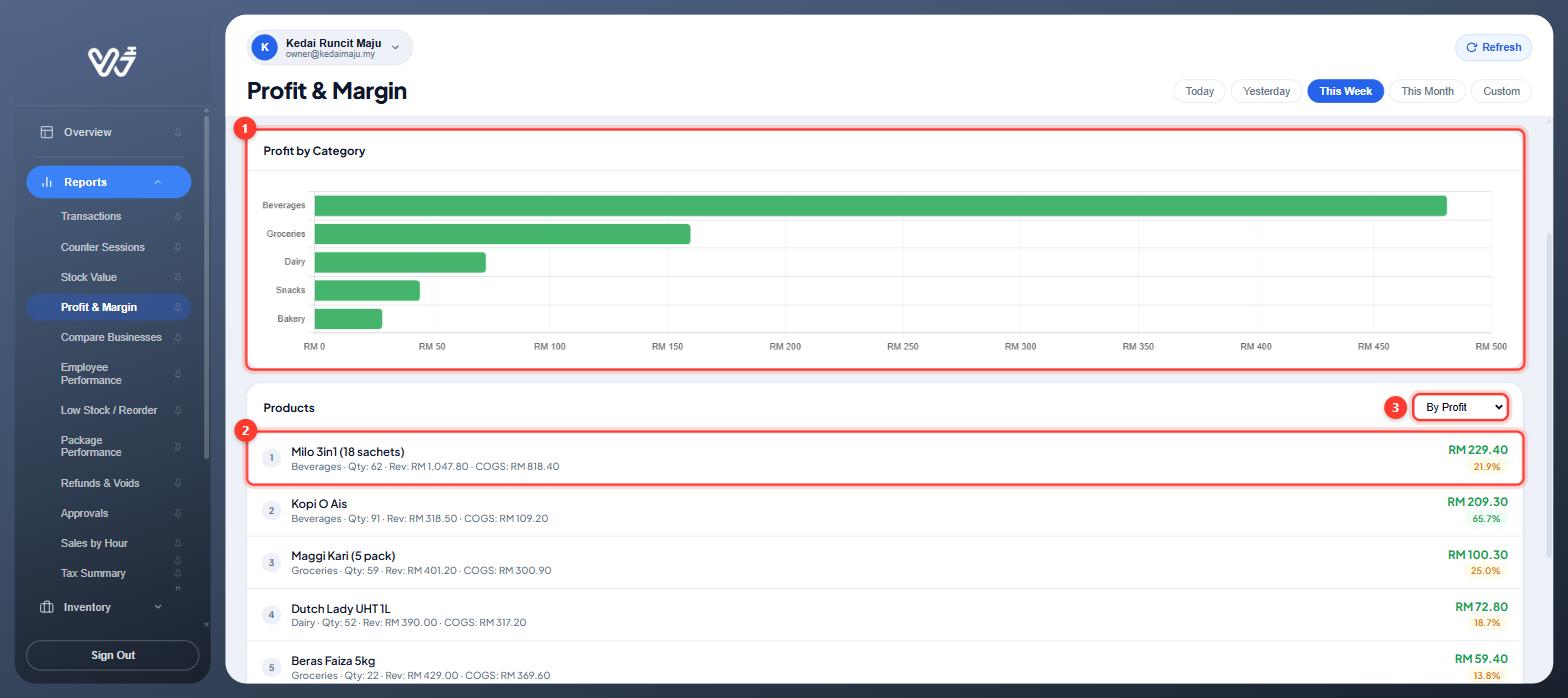The image size is (1568, 698).
Task: Click the K avatar for Kedai Runcit Maju
Action: [x=264, y=47]
